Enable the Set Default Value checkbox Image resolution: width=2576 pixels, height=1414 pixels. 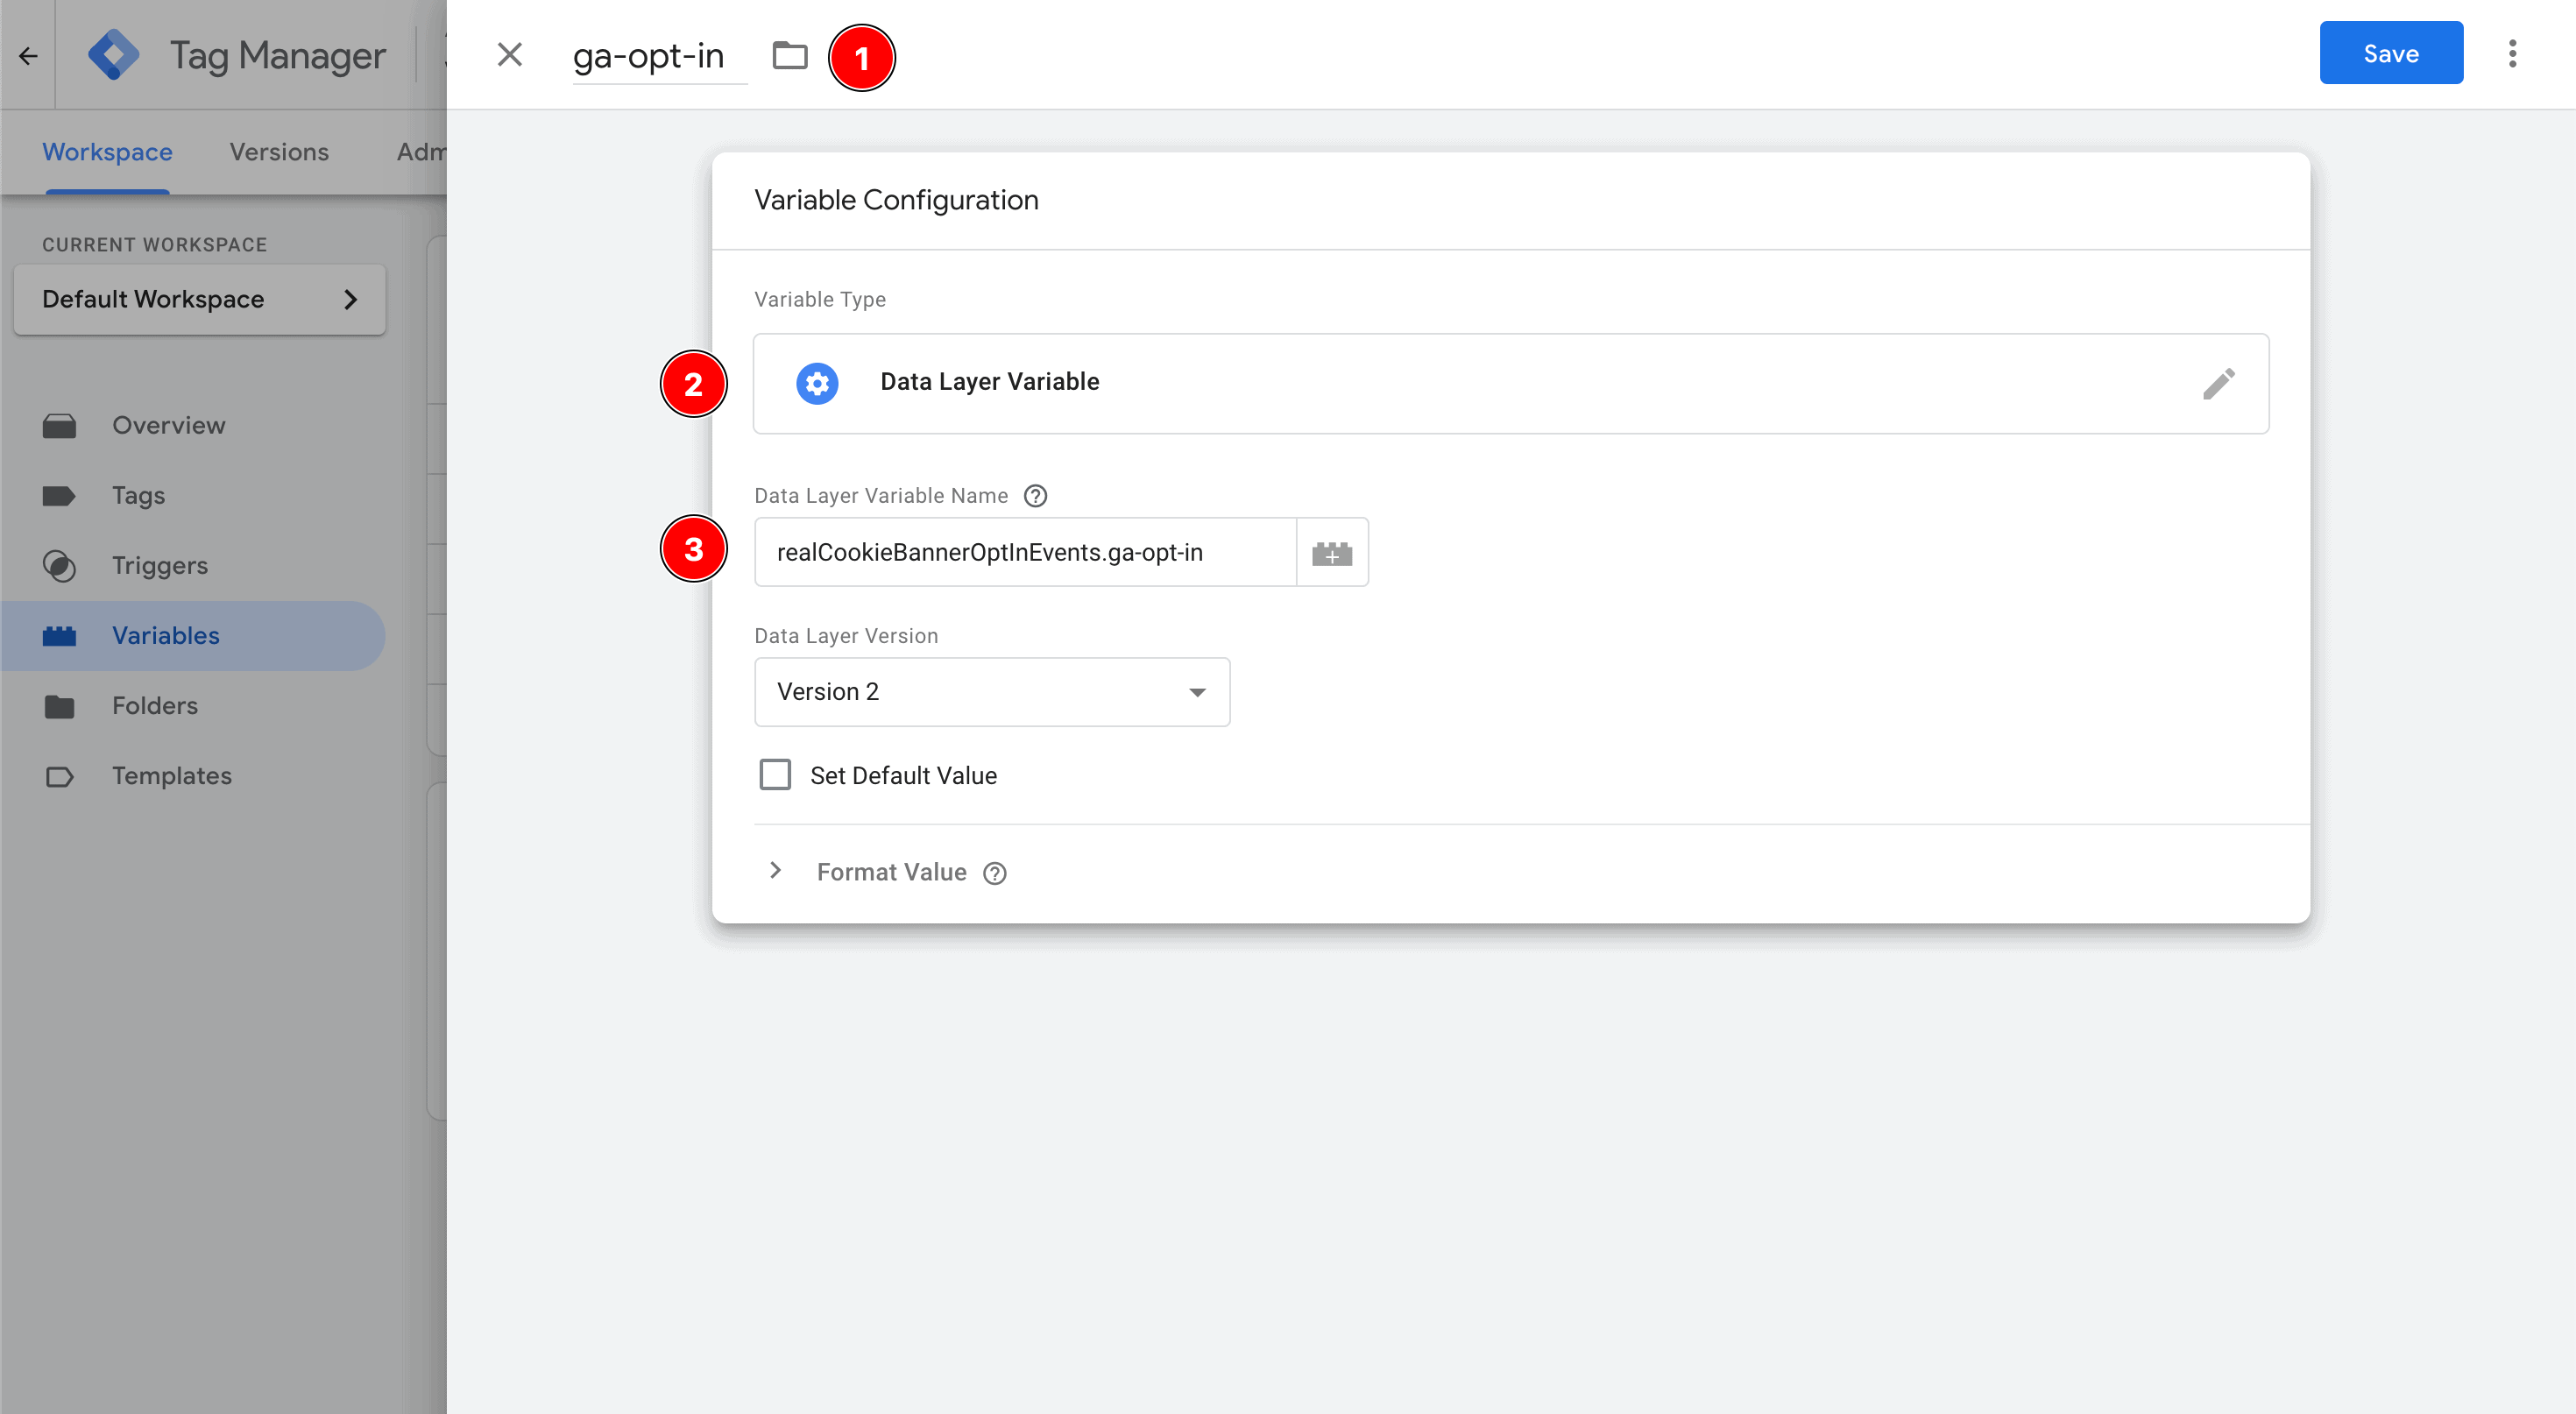(x=775, y=775)
